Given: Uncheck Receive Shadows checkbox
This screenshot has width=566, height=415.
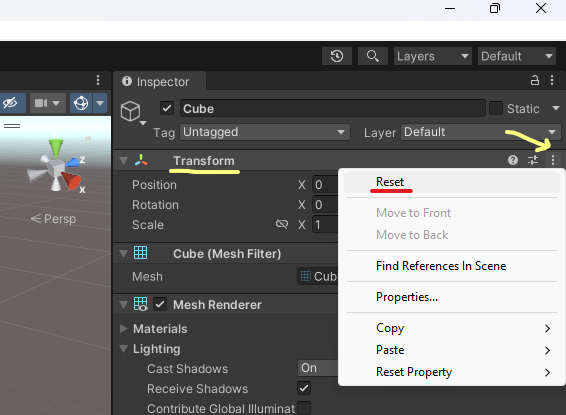Looking at the screenshot, I should [x=304, y=389].
